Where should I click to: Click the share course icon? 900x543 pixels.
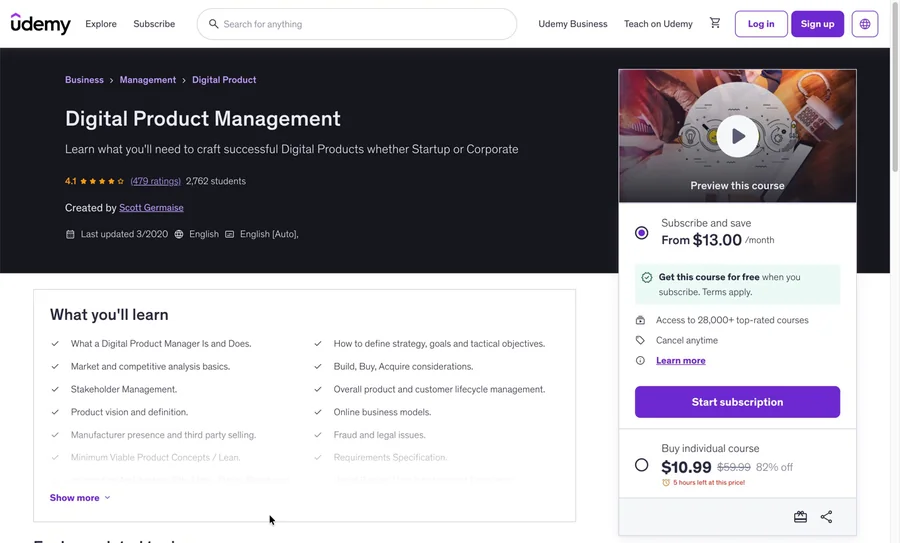tap(826, 517)
